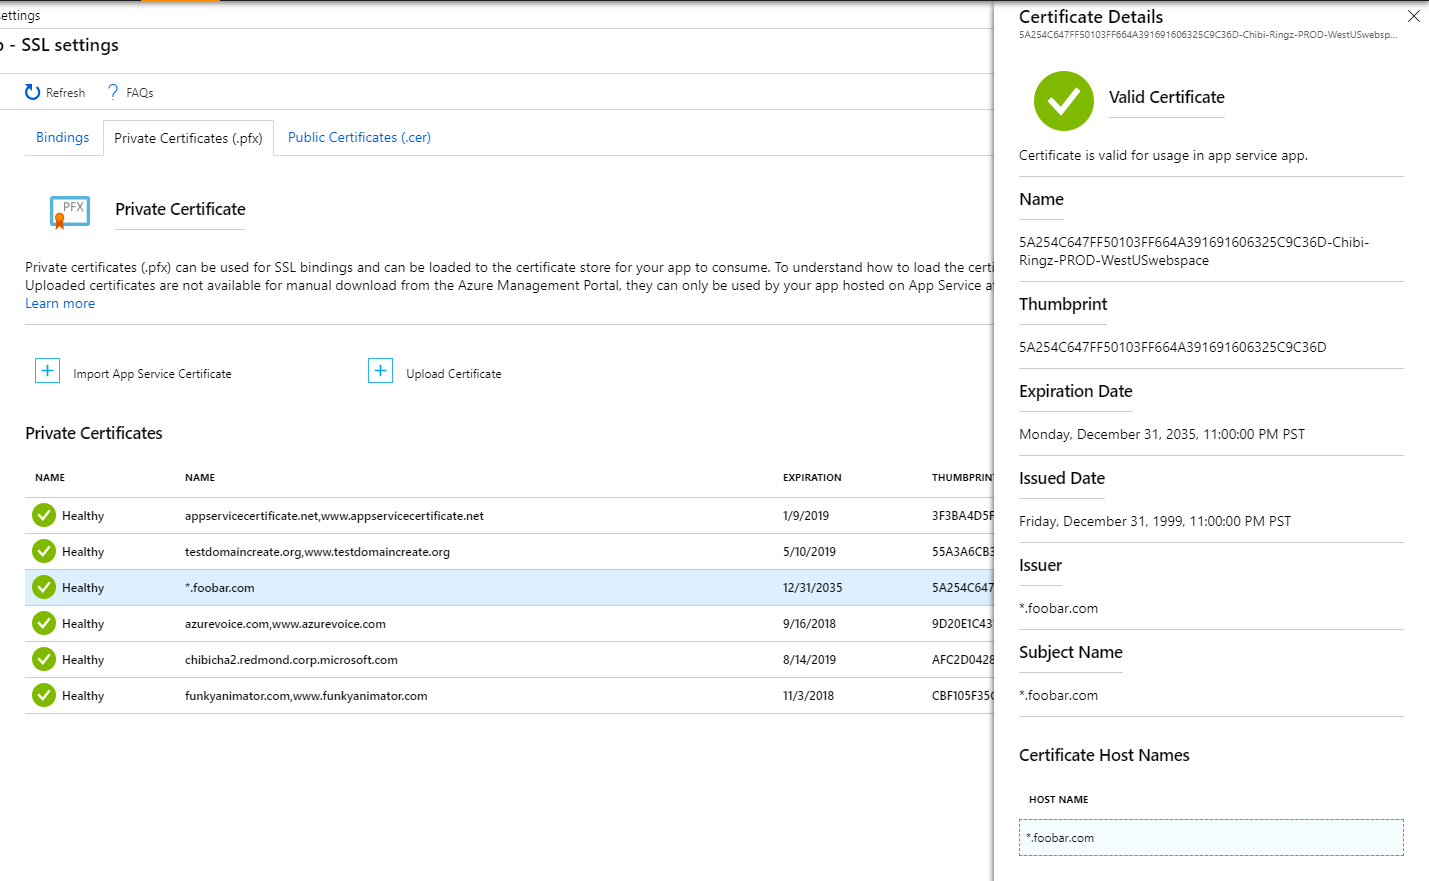Close the Certificate Details panel
This screenshot has width=1429, height=881.
click(1413, 16)
